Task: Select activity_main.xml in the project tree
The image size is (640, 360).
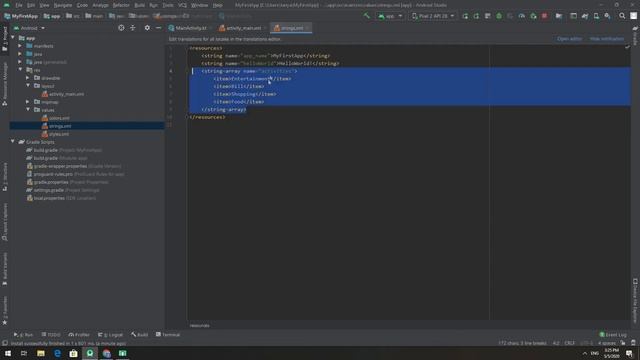Action: pos(66,94)
